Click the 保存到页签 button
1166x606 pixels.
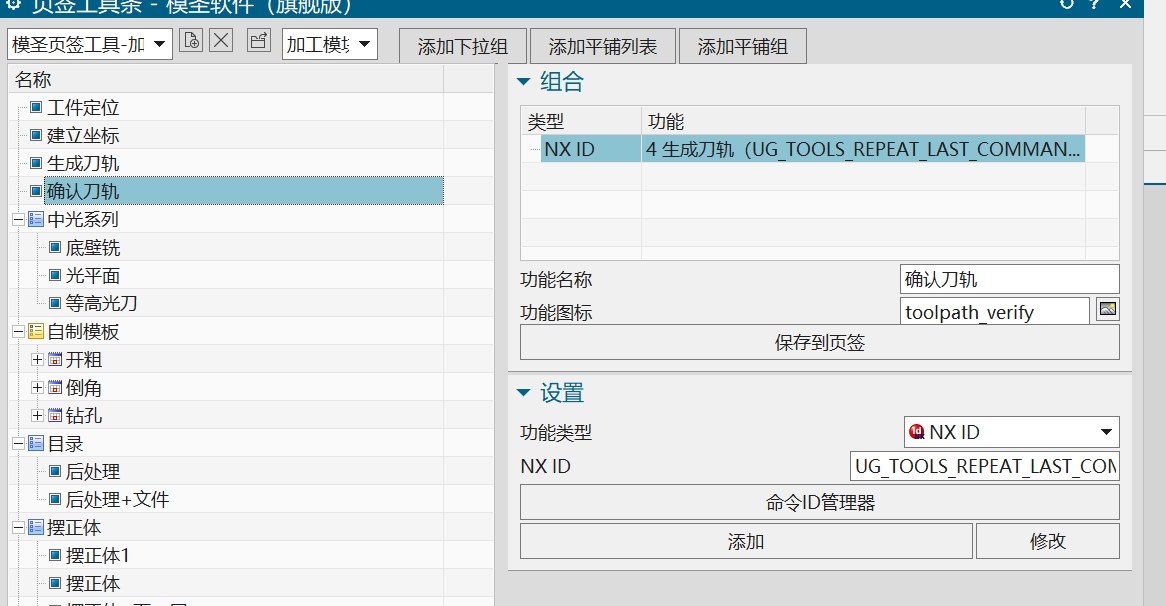[819, 343]
